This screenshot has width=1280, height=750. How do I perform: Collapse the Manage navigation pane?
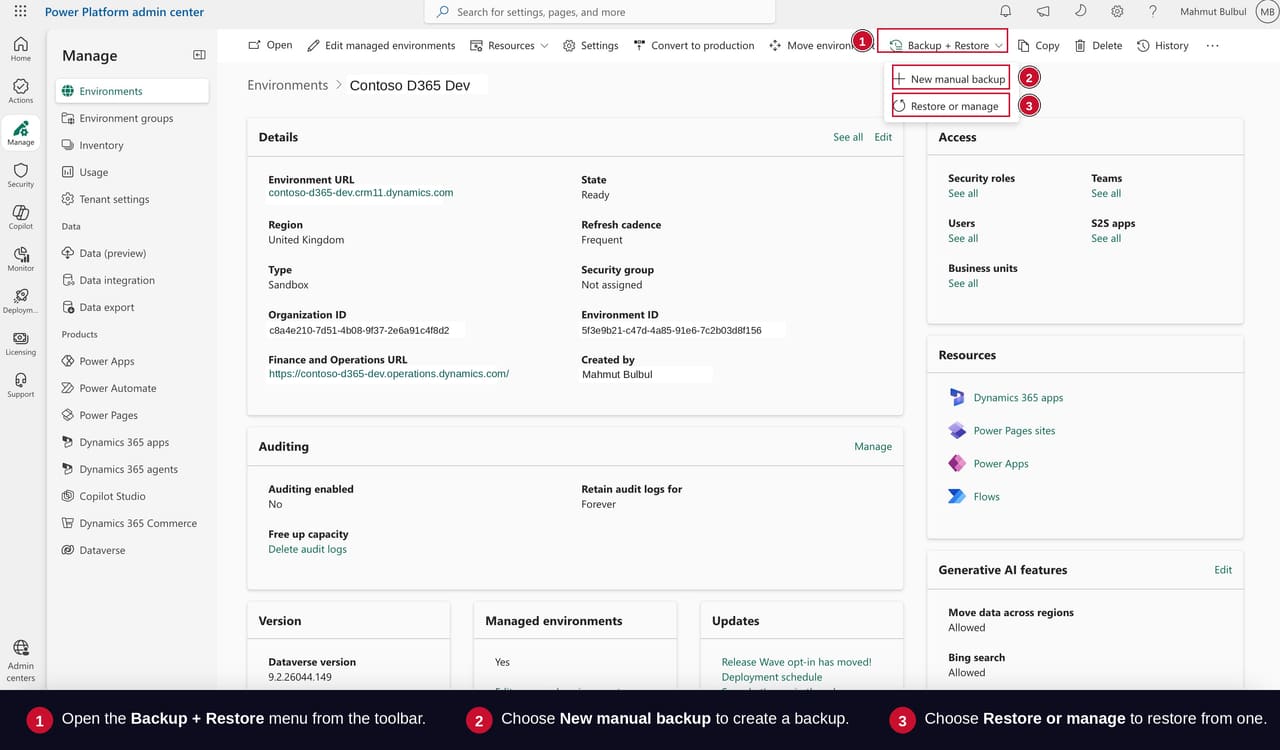(x=199, y=55)
